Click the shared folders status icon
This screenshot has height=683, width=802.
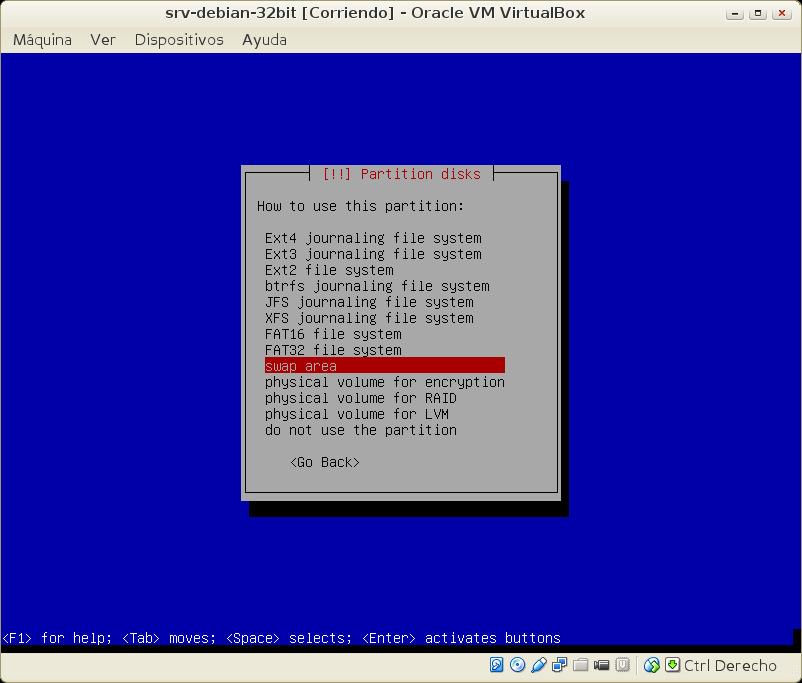(x=580, y=665)
